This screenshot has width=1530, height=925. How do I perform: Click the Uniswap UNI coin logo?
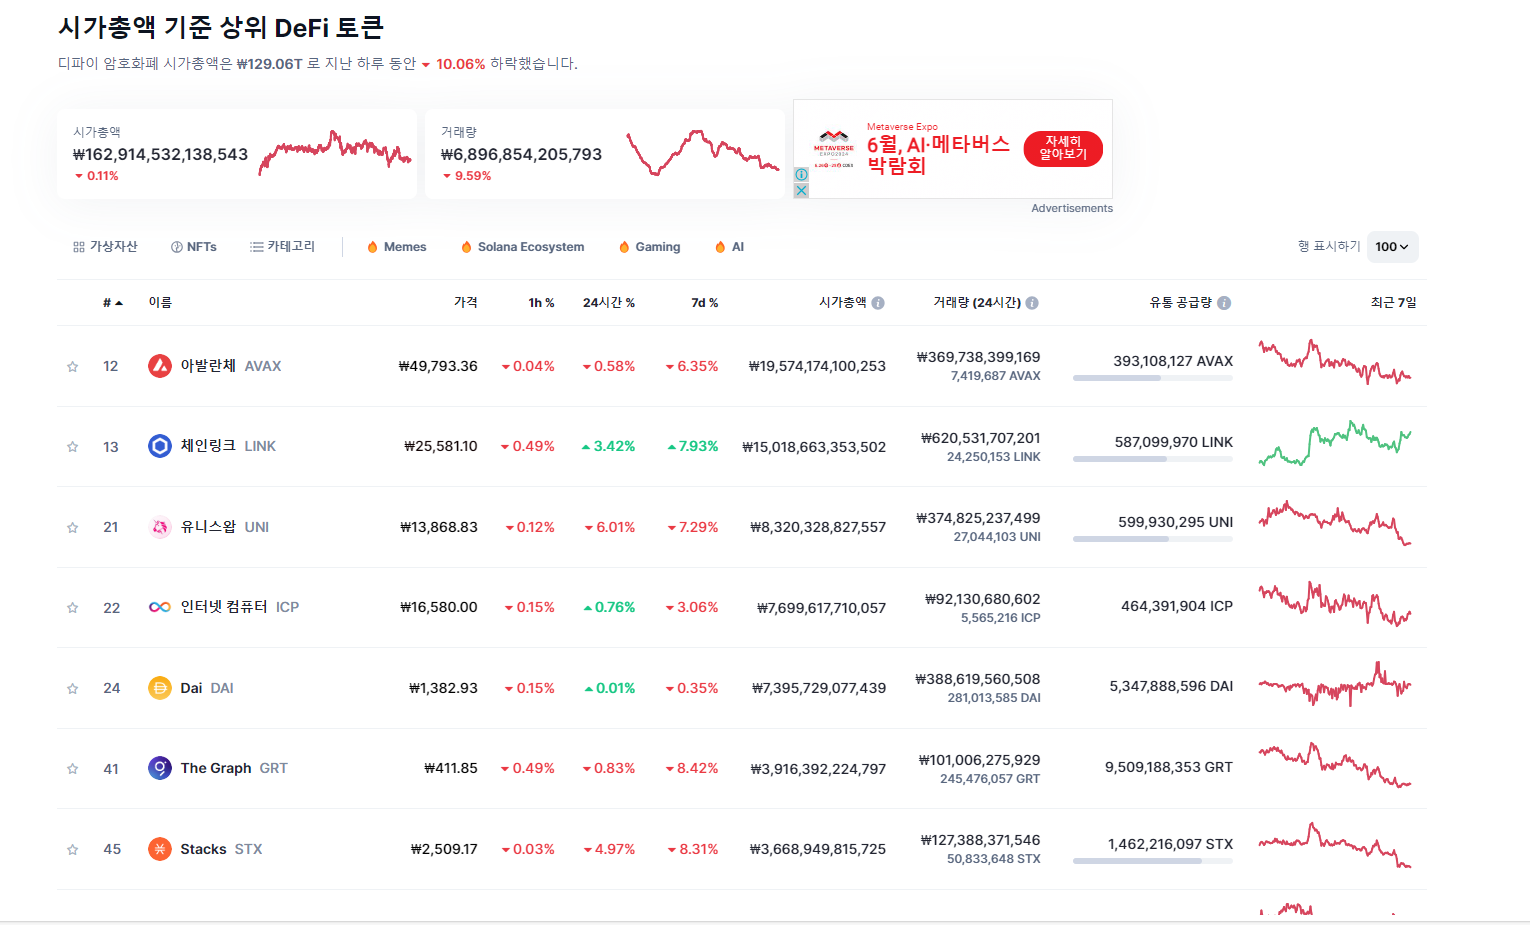point(160,527)
